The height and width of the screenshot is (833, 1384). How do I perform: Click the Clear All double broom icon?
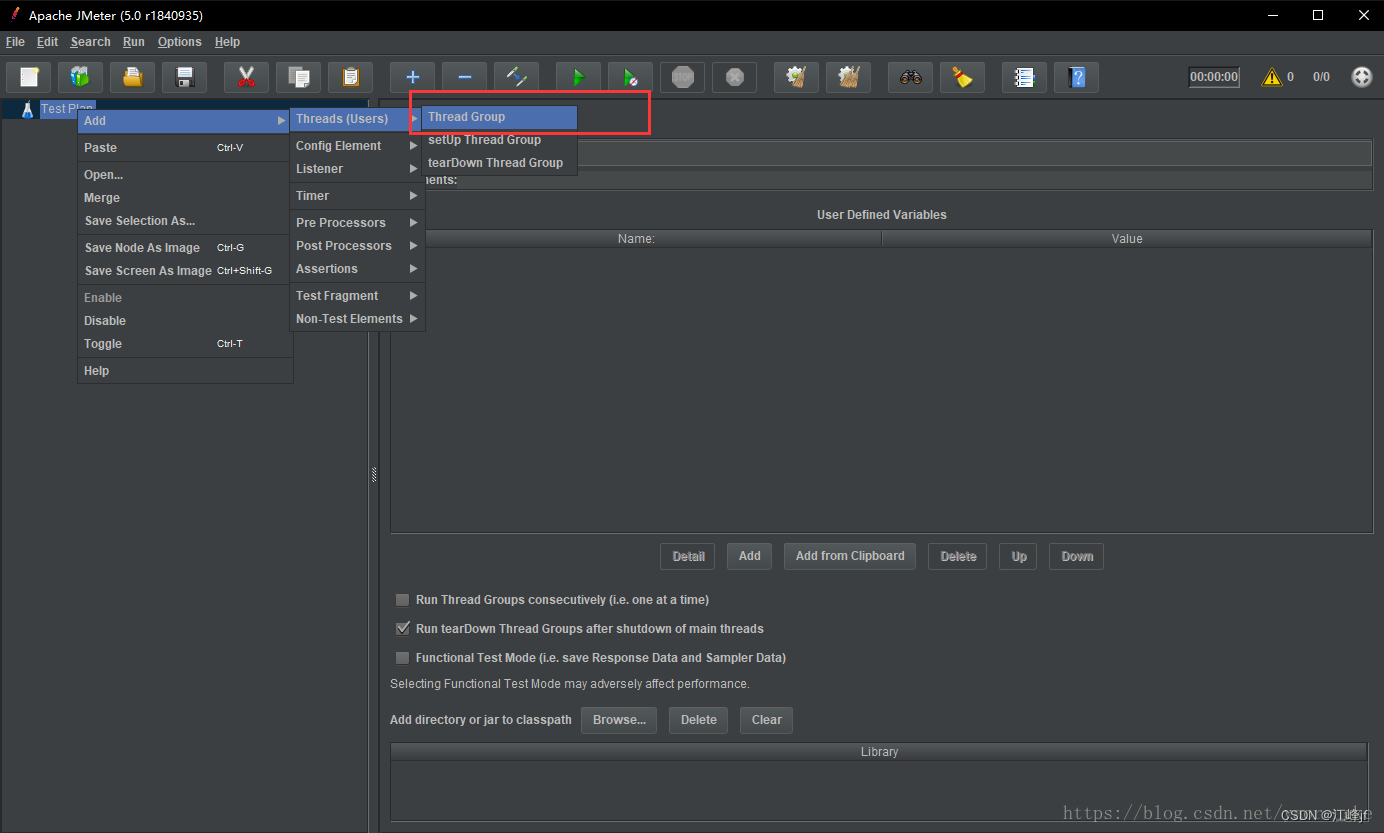click(848, 77)
